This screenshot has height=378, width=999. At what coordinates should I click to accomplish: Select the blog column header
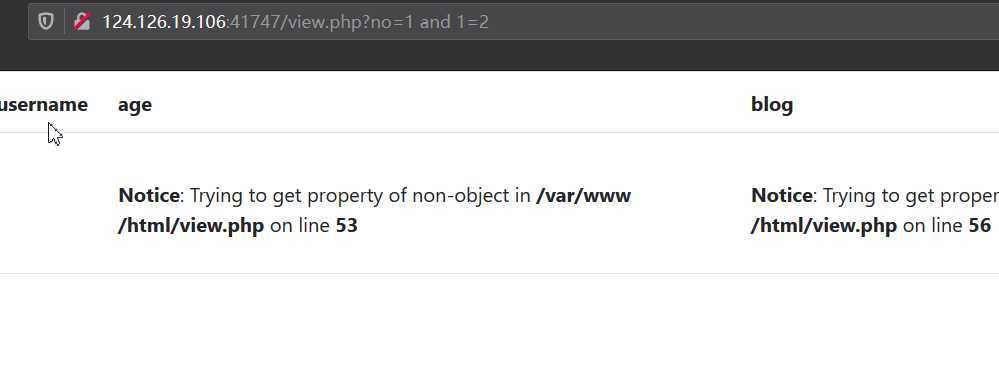[x=772, y=105]
